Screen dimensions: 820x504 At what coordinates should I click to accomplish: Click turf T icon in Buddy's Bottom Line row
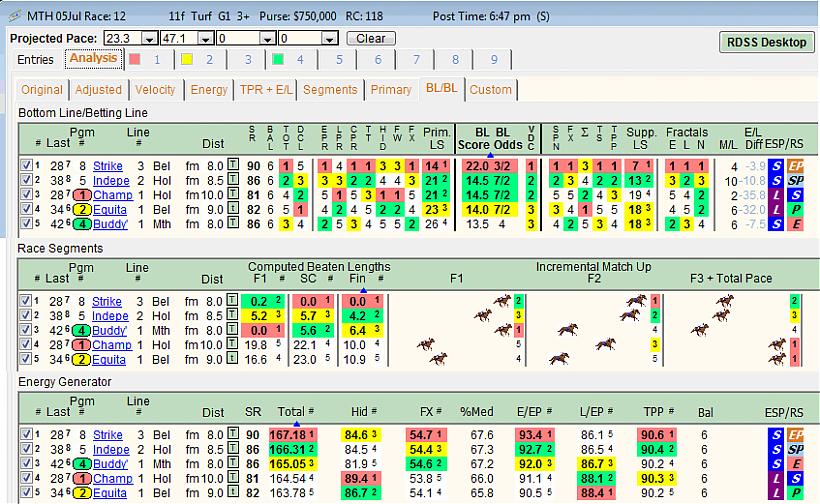click(233, 223)
